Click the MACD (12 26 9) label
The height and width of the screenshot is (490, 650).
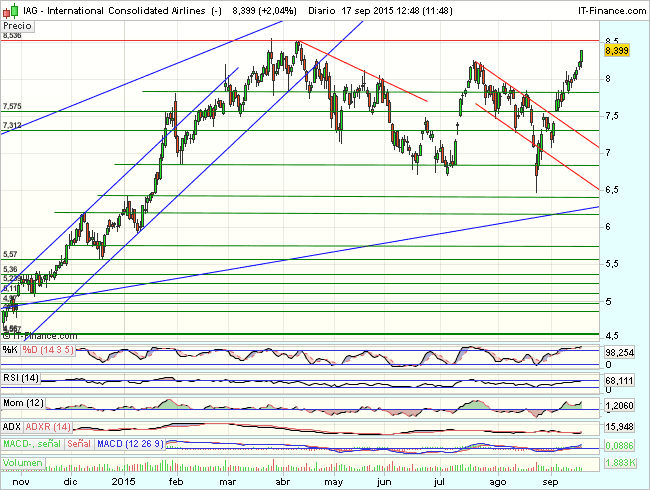[130, 444]
